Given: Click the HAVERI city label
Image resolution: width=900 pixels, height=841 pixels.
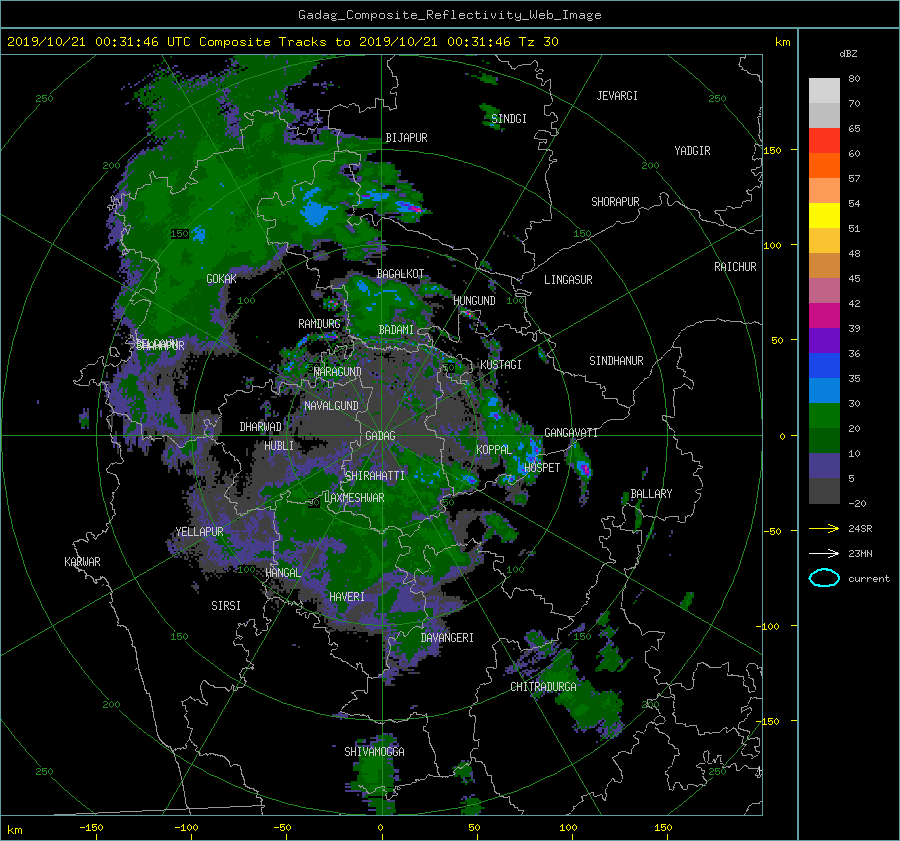Looking at the screenshot, I should pyautogui.click(x=347, y=598).
